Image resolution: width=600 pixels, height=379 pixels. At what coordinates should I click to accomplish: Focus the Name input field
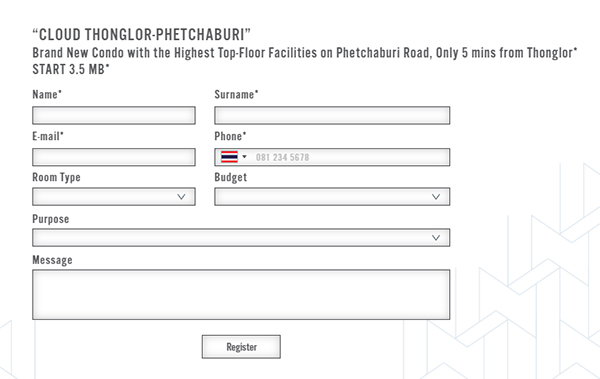click(x=114, y=116)
